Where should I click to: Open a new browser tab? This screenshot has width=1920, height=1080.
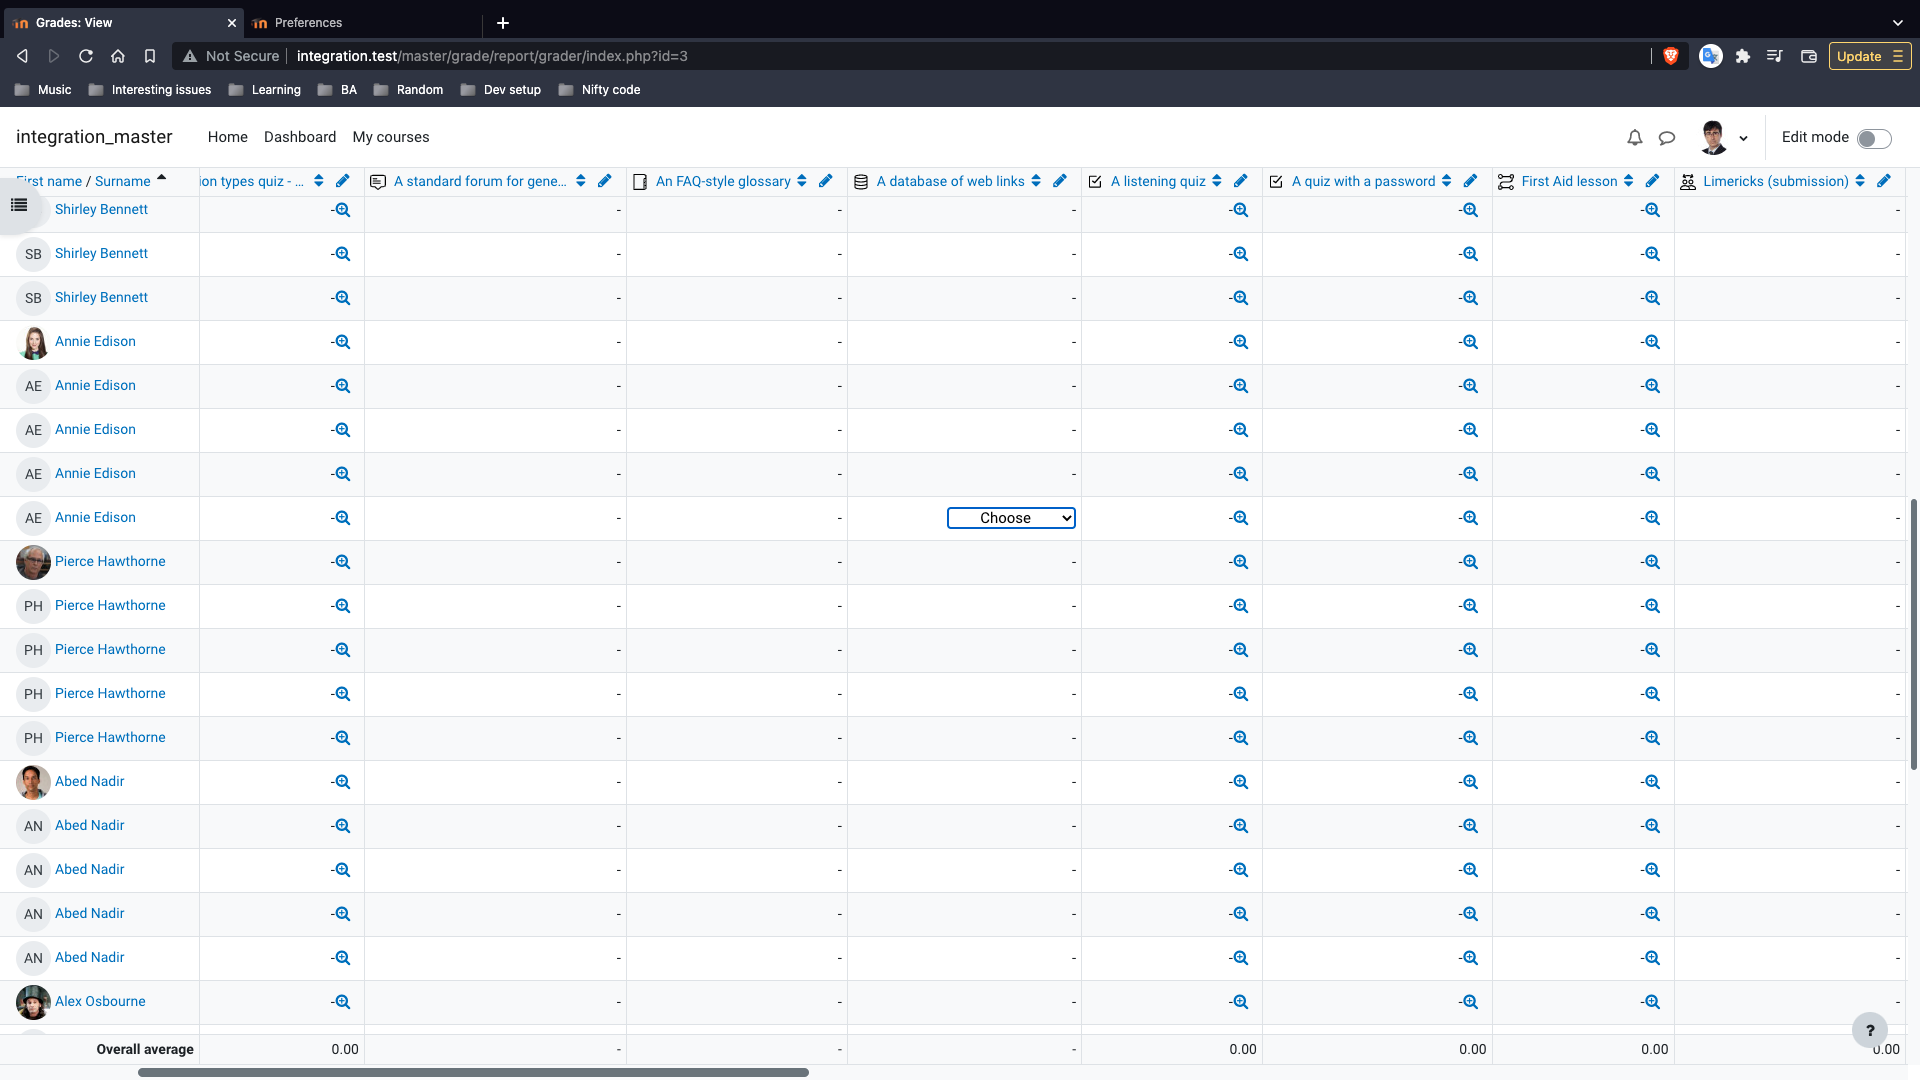pos(503,23)
